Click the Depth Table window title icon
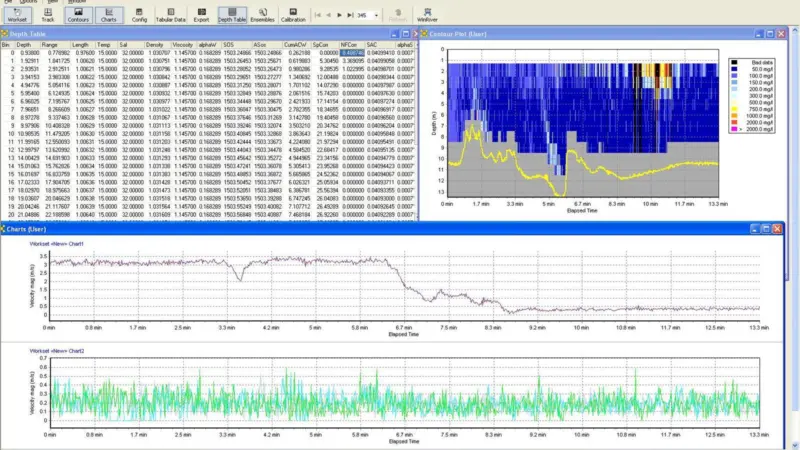Screen dimensions: 800x450 click(5, 34)
